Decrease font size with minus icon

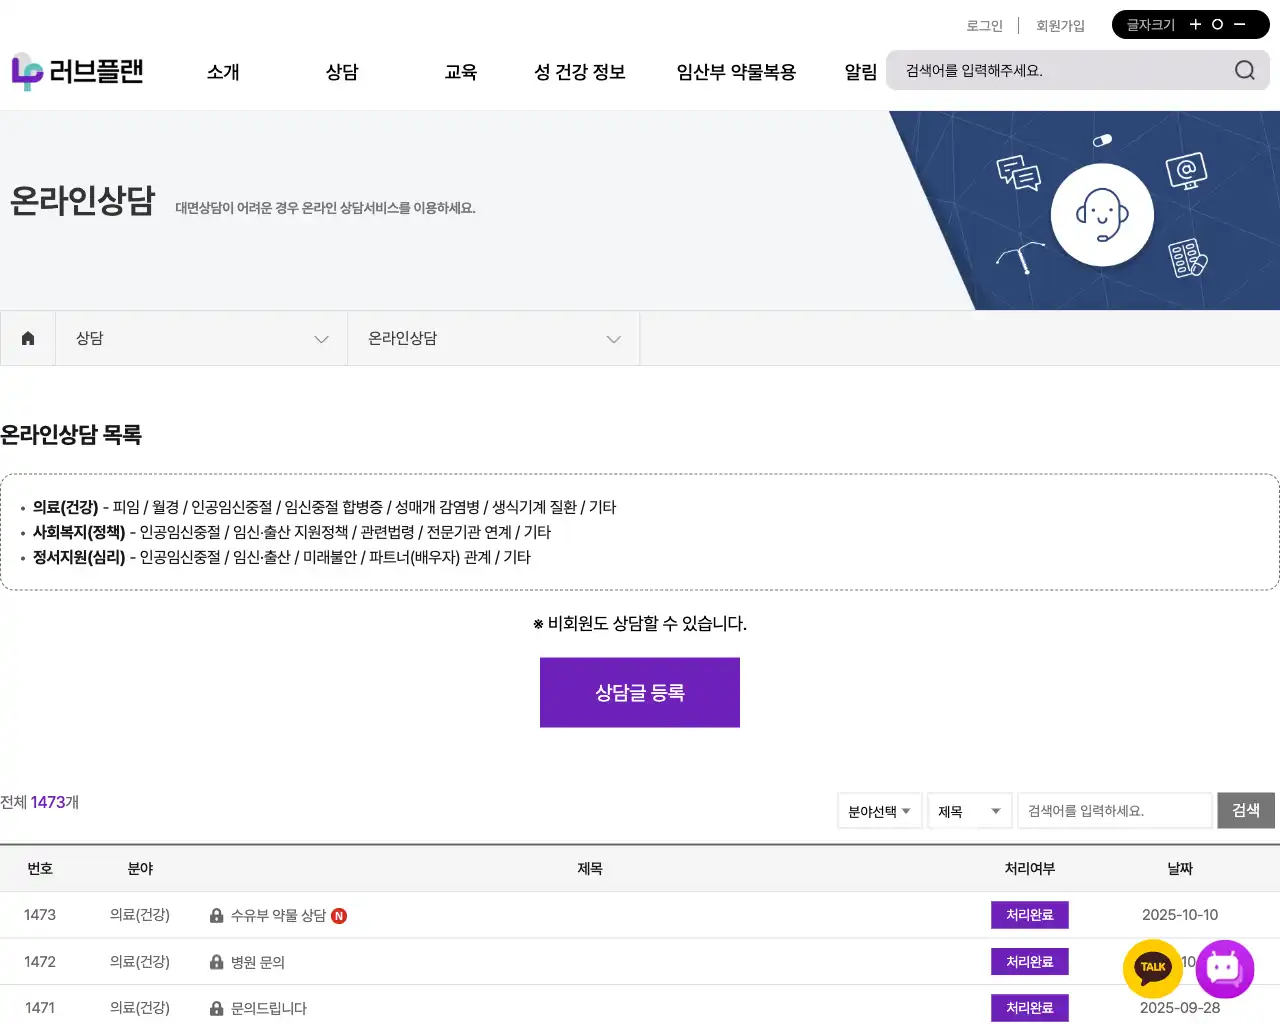(1240, 25)
